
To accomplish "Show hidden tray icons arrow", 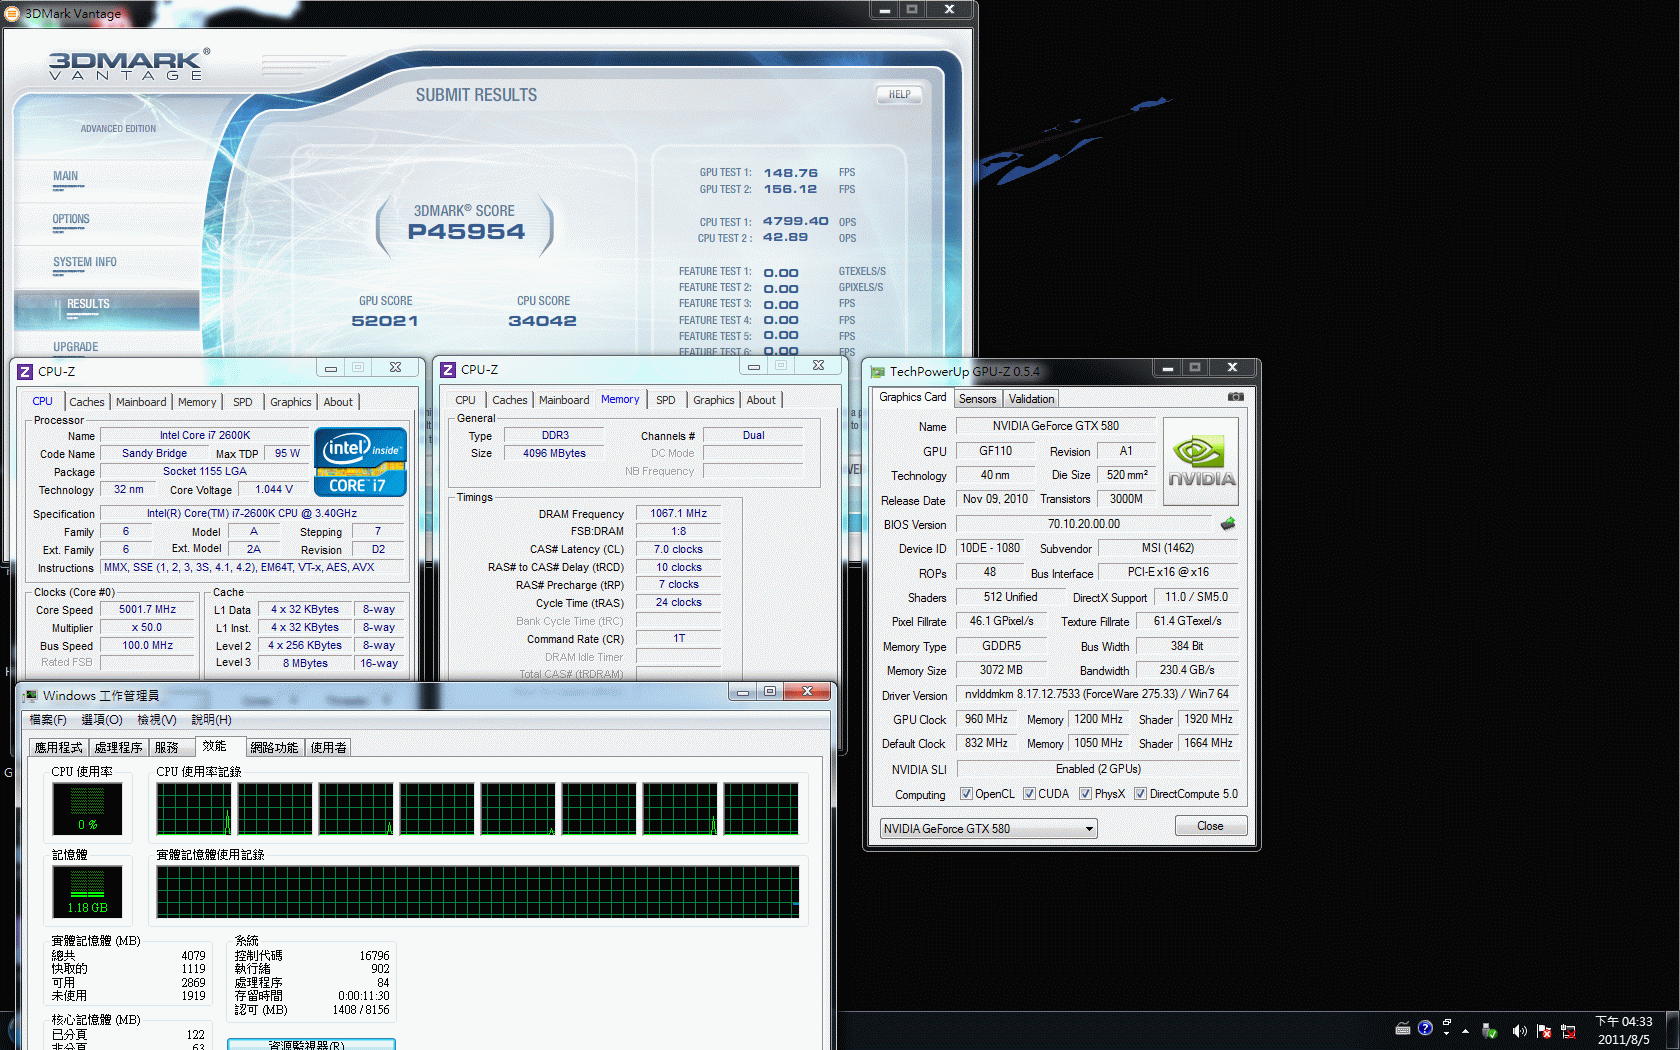I will [x=1465, y=1031].
